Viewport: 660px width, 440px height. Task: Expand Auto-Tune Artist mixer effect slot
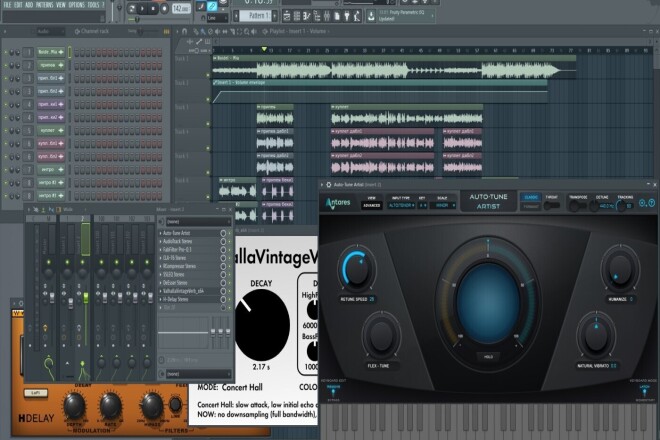click(161, 233)
